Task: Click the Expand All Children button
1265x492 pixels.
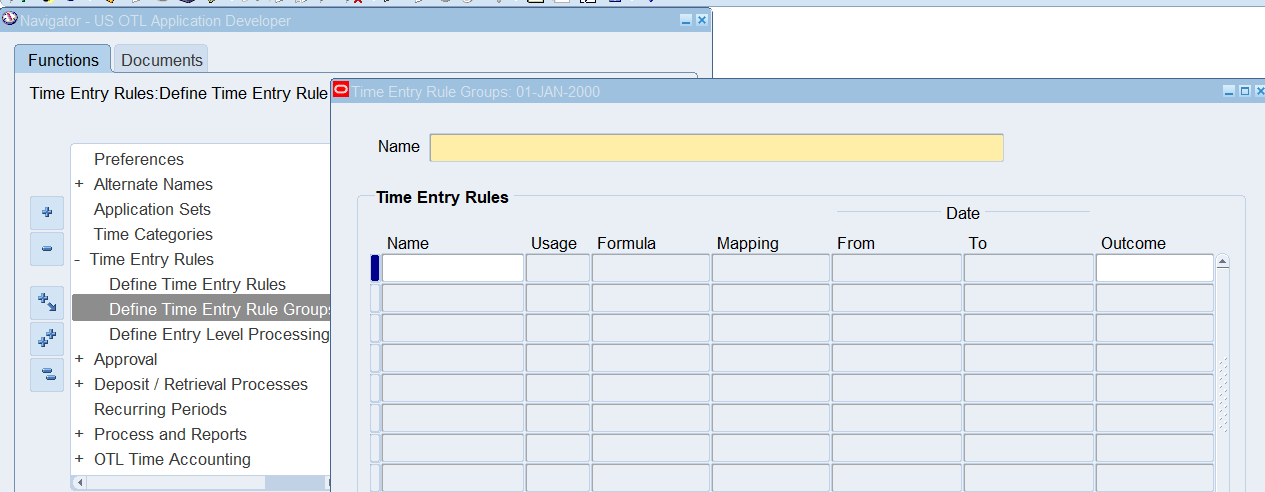Action: 46,302
